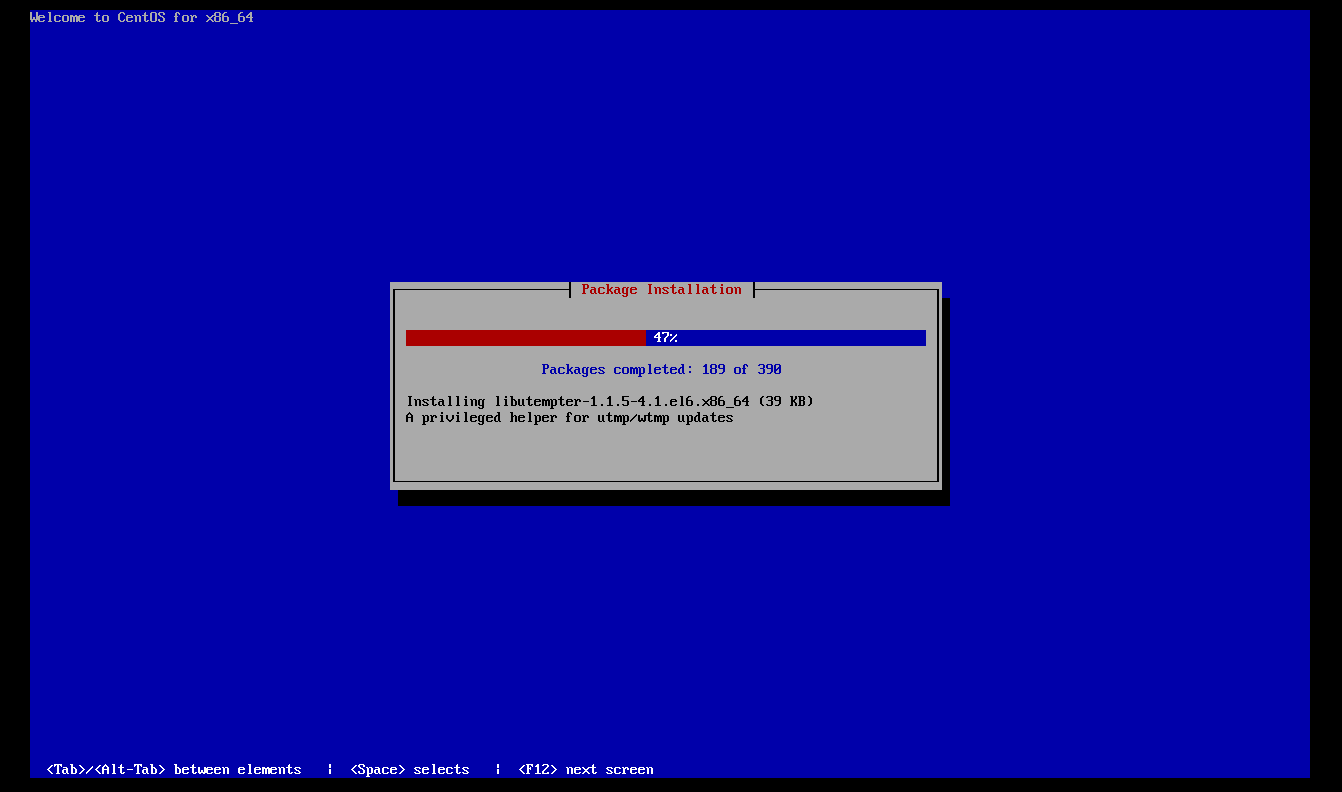Click the 'Installing libutempter-1.1.5-4.1.el6.x86_64 (39 KB)' line
The height and width of the screenshot is (792, 1342).
610,401
